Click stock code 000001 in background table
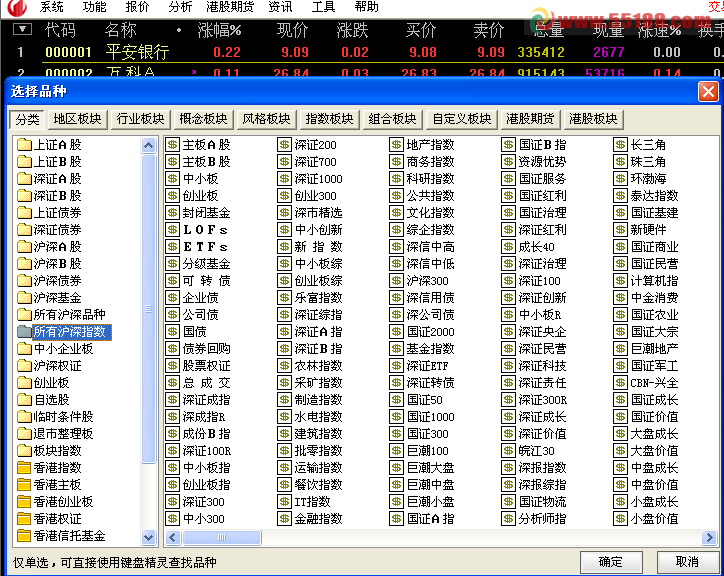 (68, 52)
